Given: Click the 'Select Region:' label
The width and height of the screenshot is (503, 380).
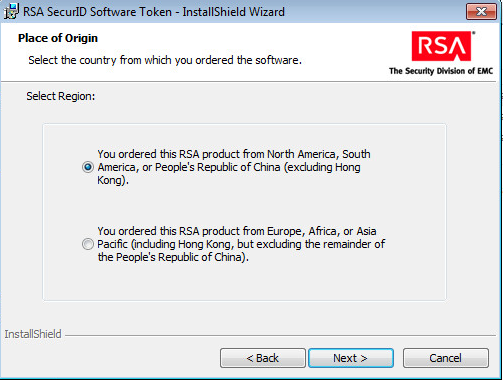Looking at the screenshot, I should coord(61,96).
